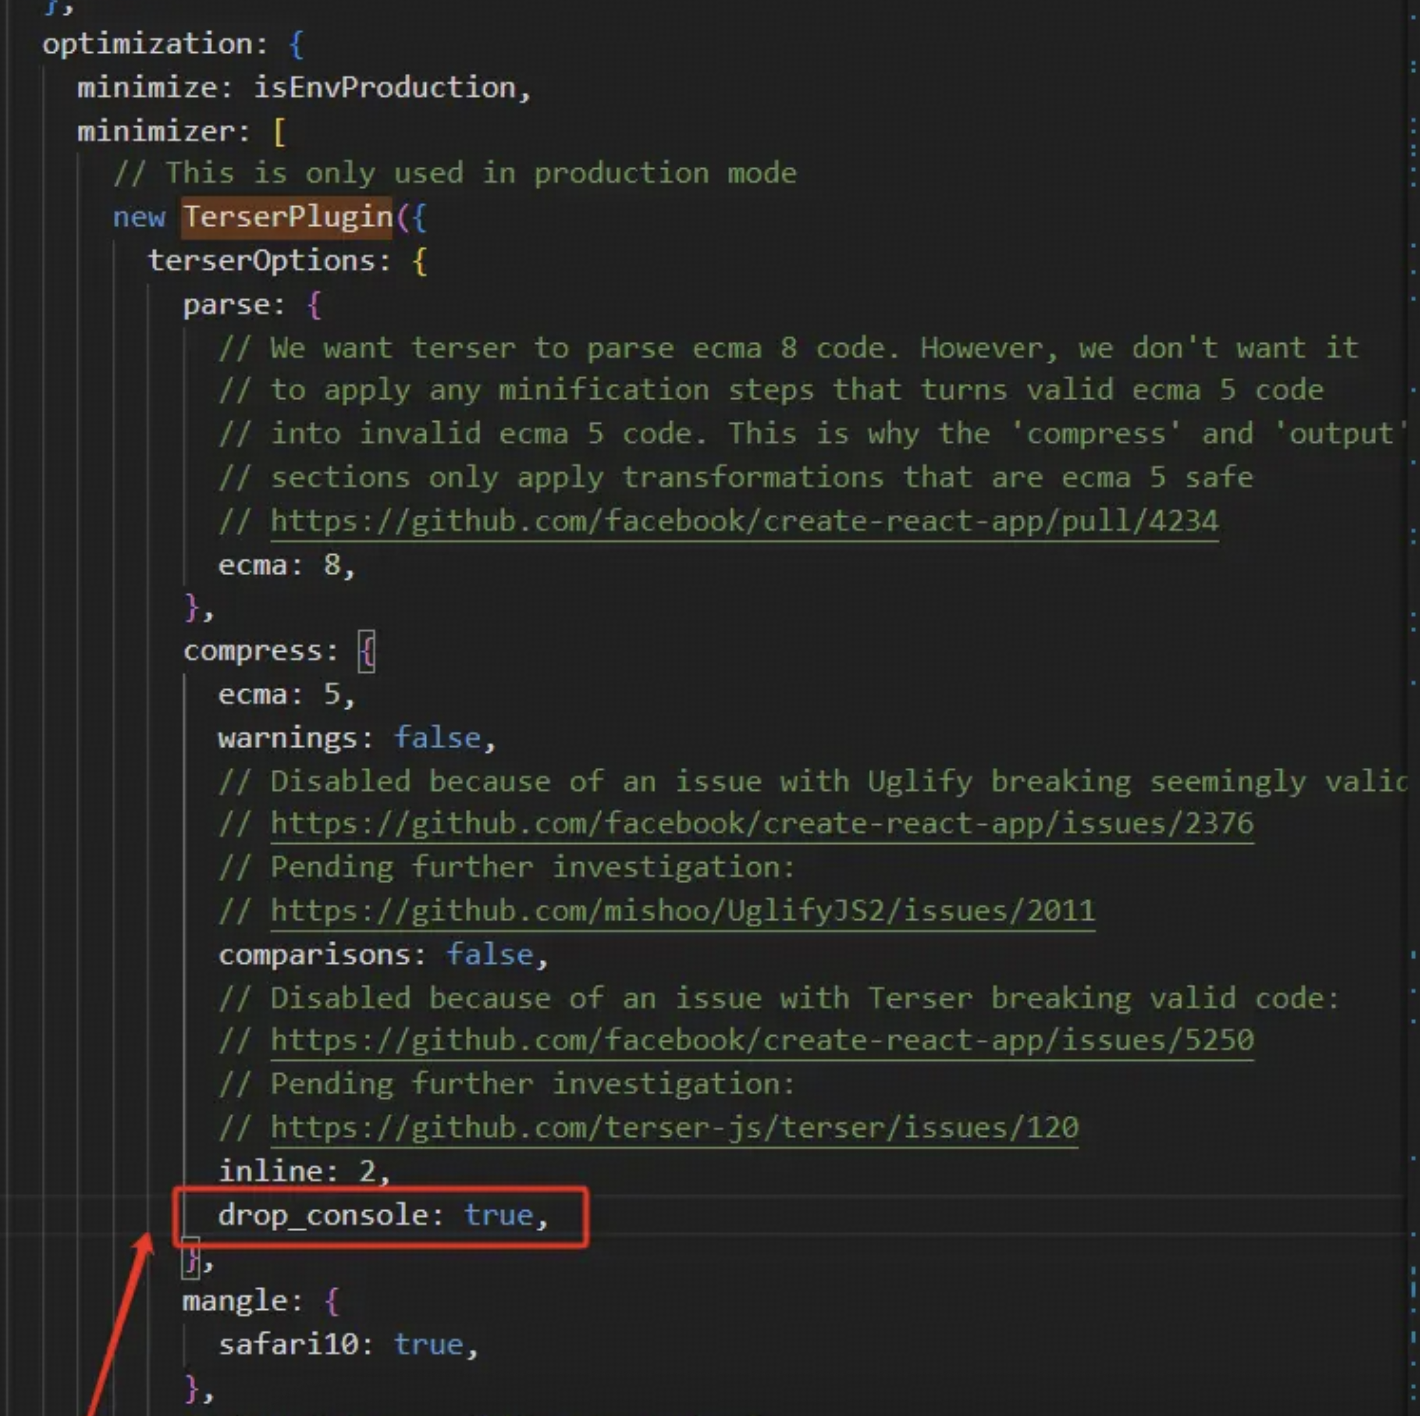The width and height of the screenshot is (1420, 1416).
Task: Click the 'minimizer' property name
Action: coord(156,131)
